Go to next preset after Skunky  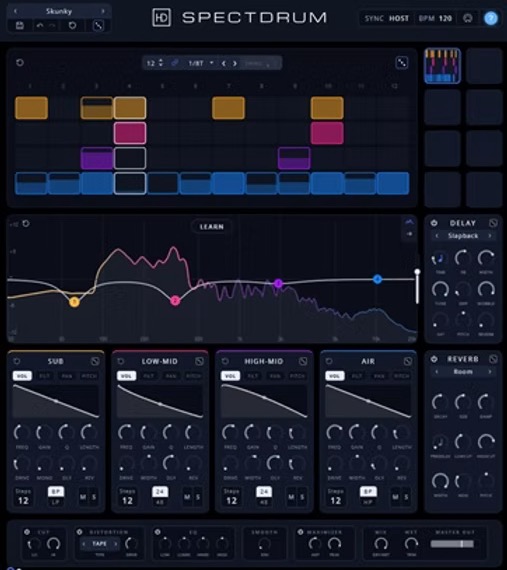tap(103, 11)
